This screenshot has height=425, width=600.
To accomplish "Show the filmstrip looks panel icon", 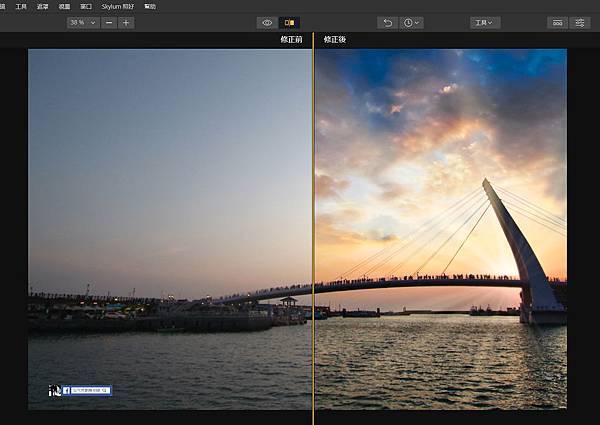I will [556, 22].
